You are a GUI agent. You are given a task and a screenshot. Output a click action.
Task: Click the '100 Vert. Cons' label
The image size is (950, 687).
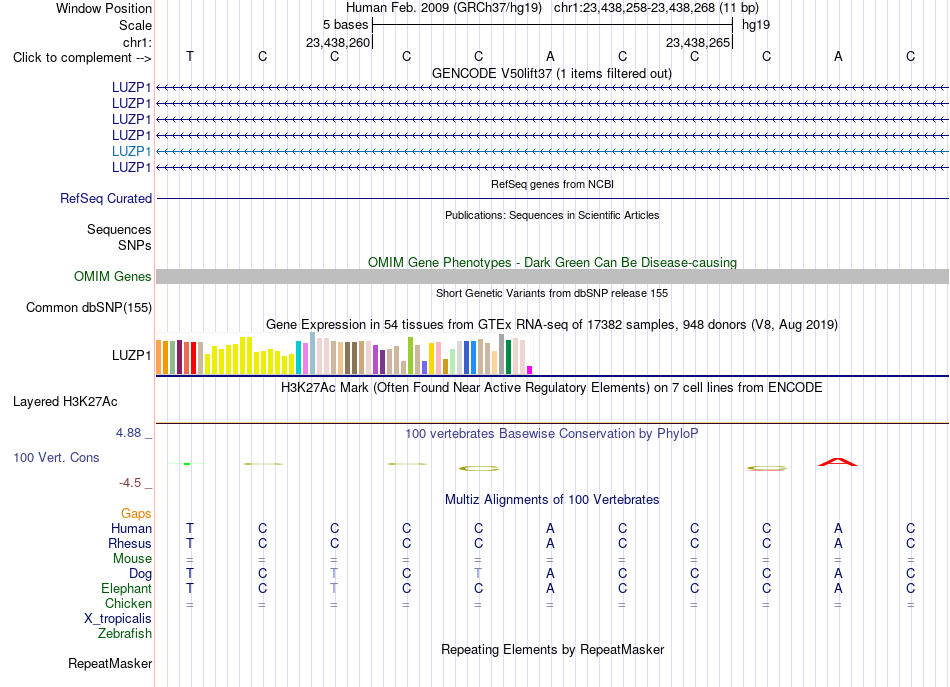[x=56, y=457]
